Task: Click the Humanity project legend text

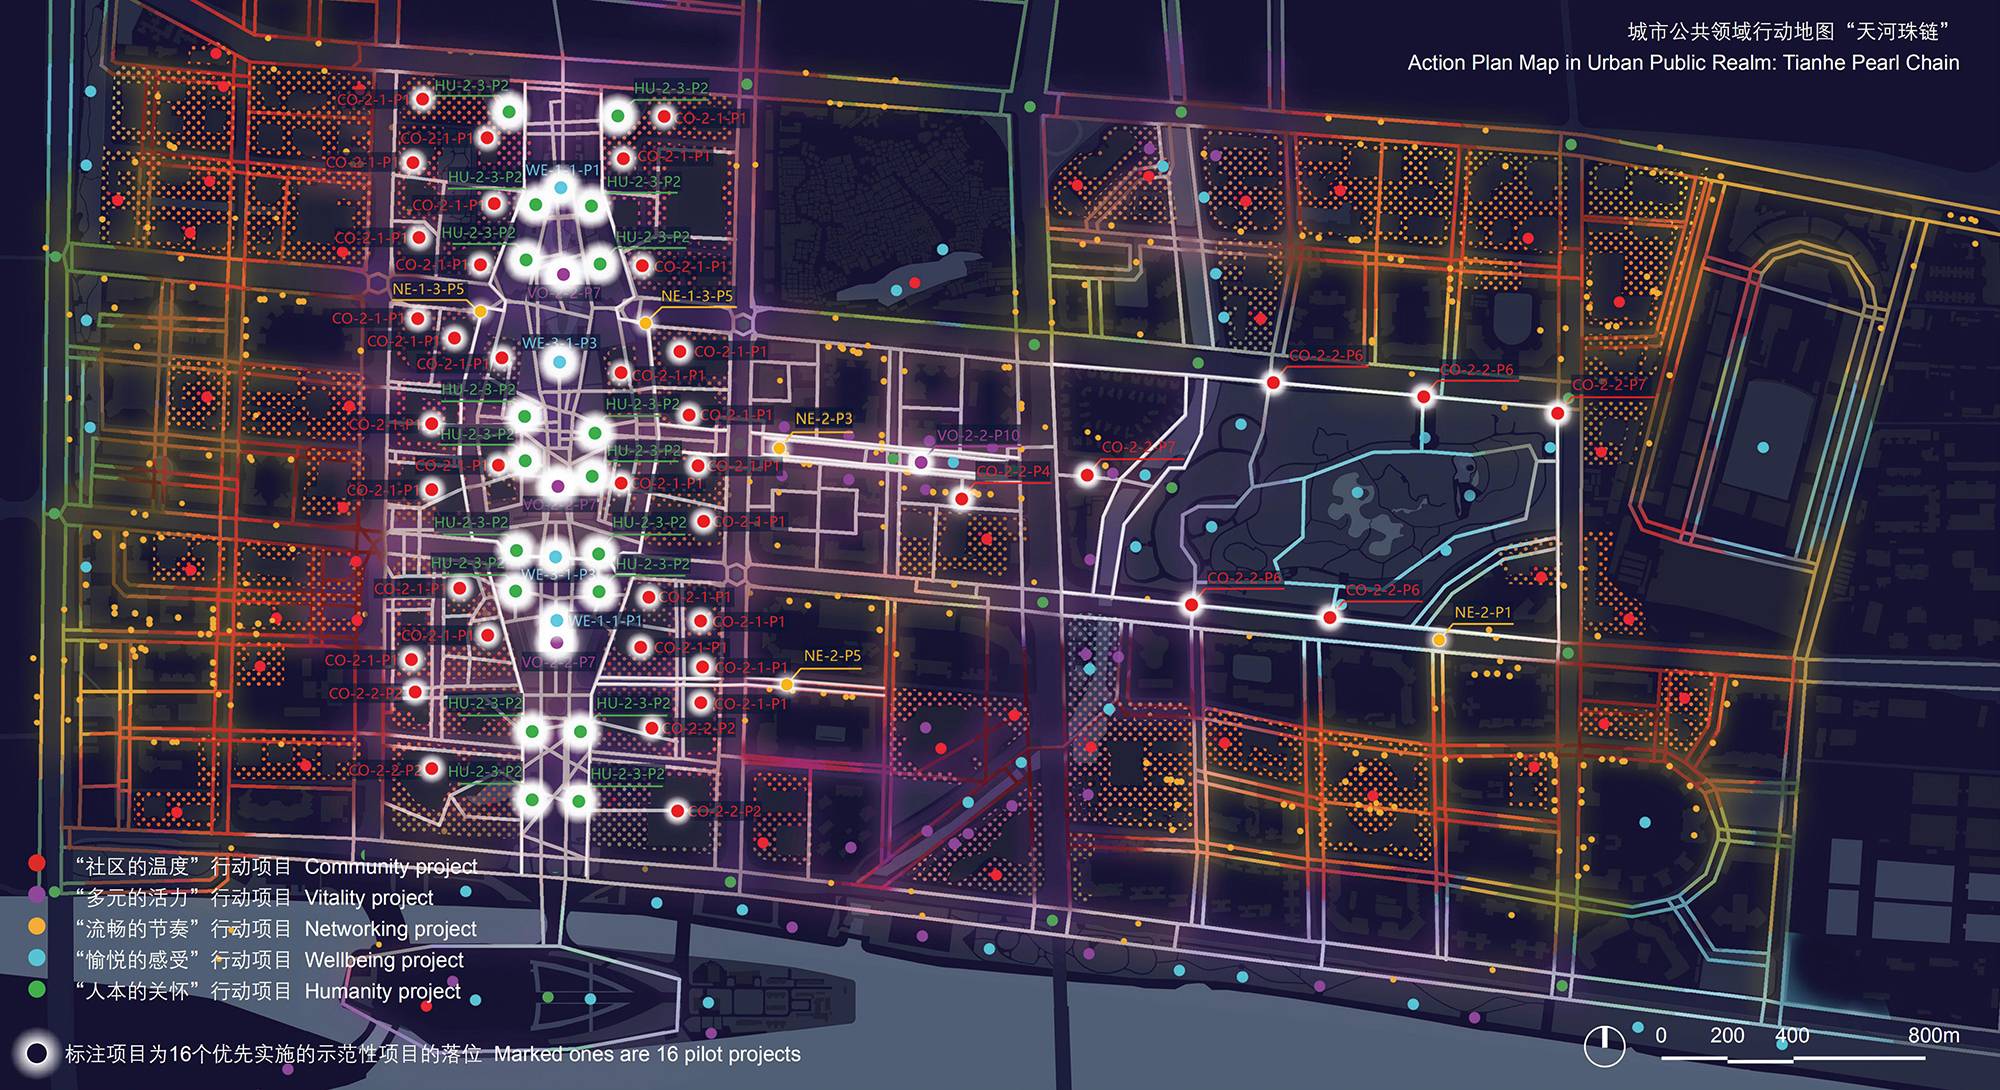Action: click(x=382, y=991)
